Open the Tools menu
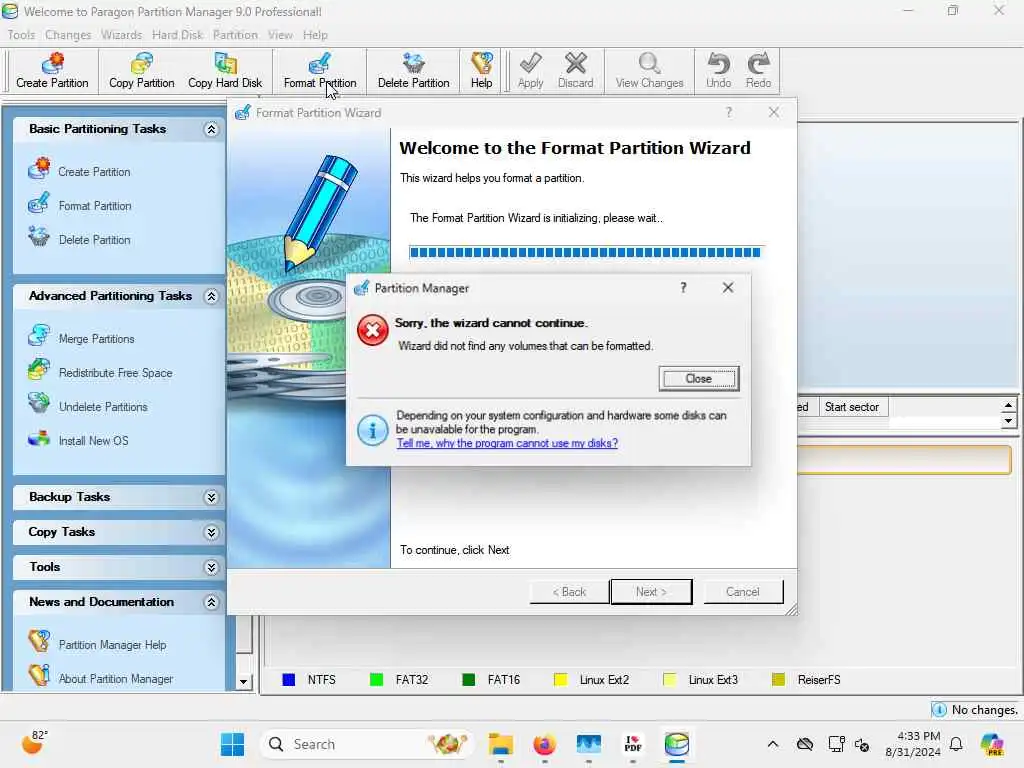 (x=21, y=35)
